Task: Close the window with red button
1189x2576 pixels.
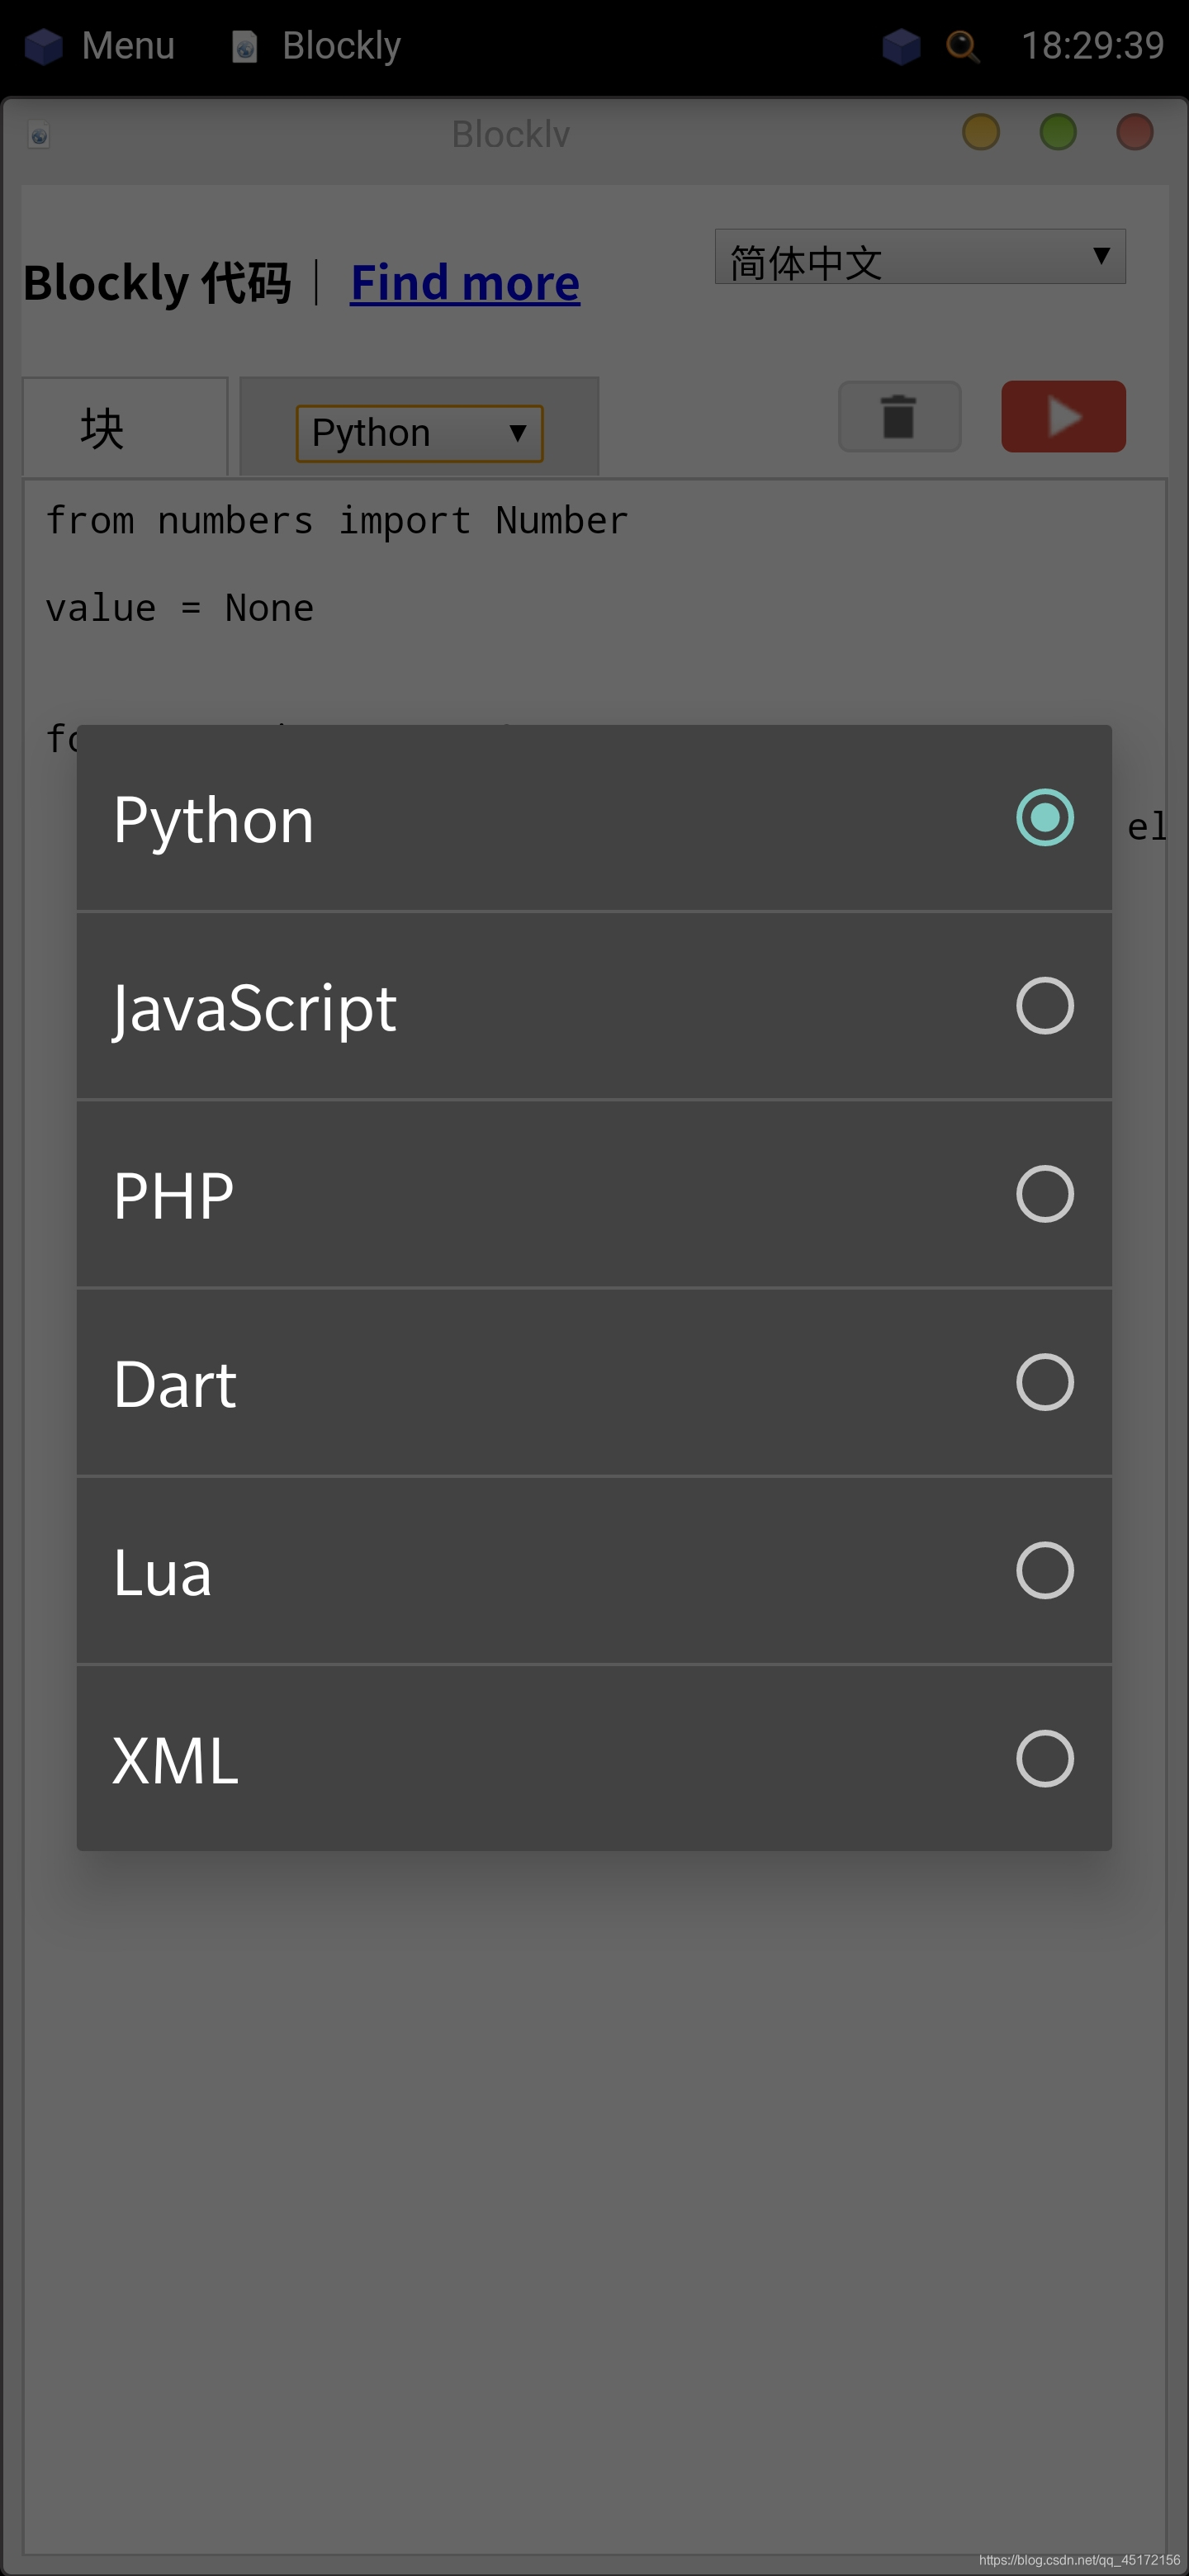Action: (x=1134, y=132)
